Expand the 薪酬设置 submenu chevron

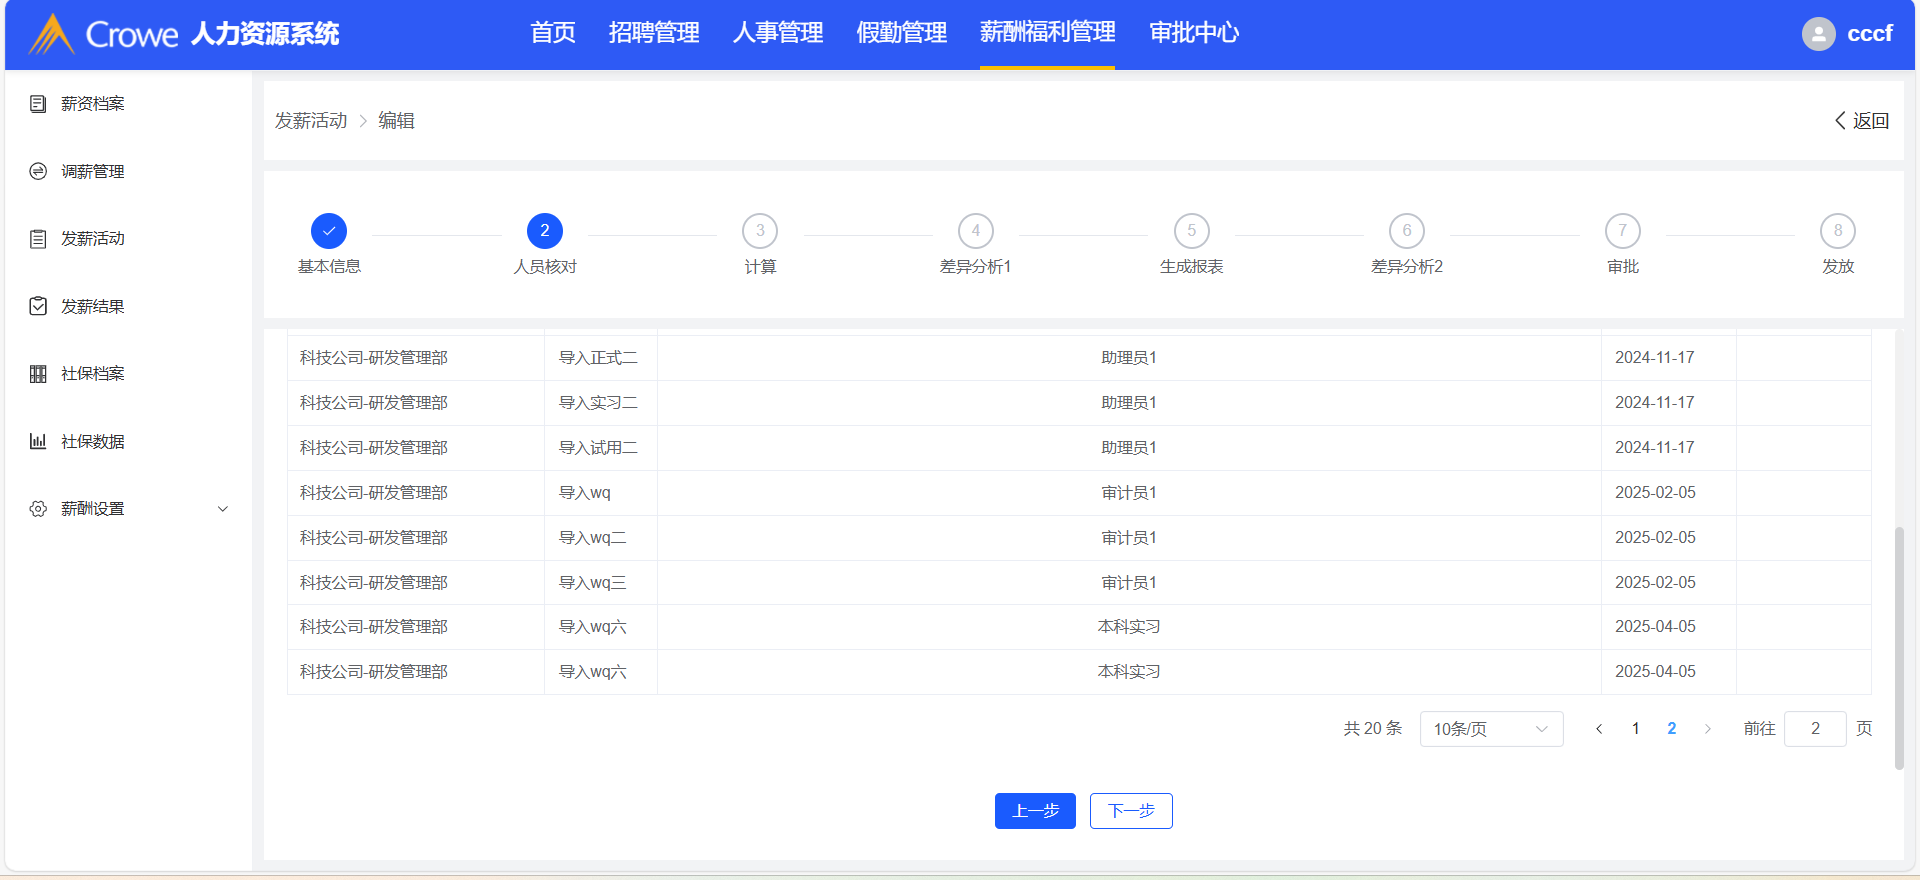(223, 509)
